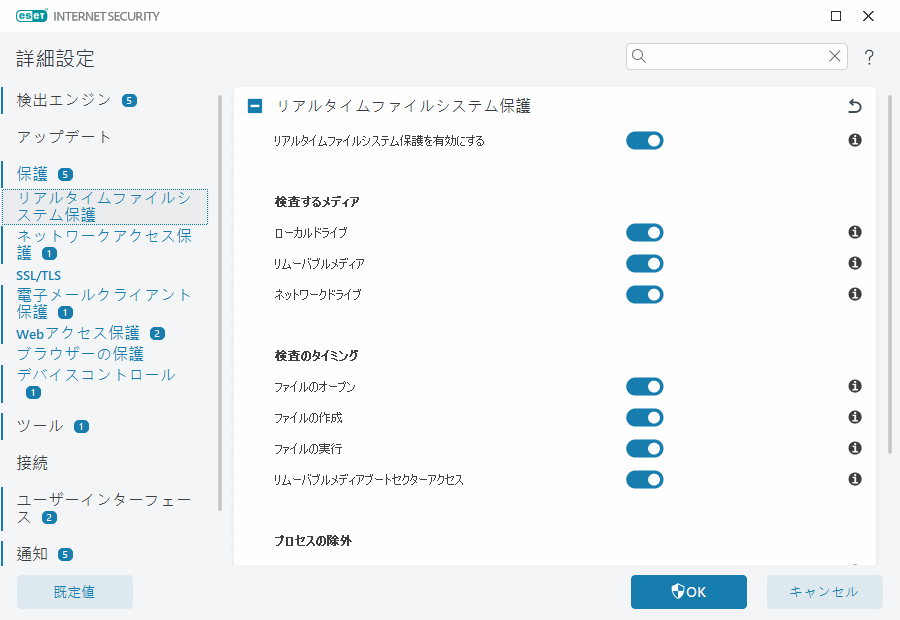
Task: Clear the search field with the X icon
Action: point(835,57)
